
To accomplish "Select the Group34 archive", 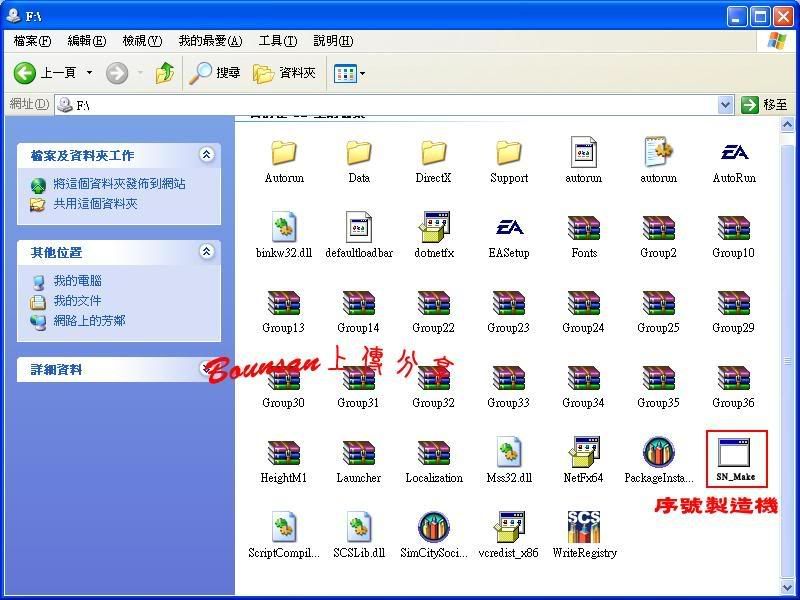I will pos(584,386).
